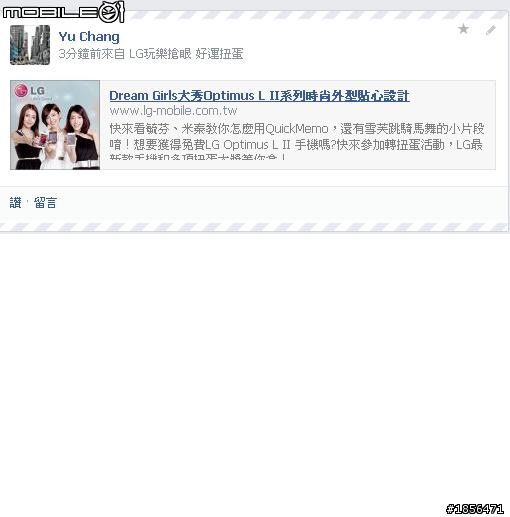
Task: Click the truncated last description line
Action: click(x=198, y=156)
